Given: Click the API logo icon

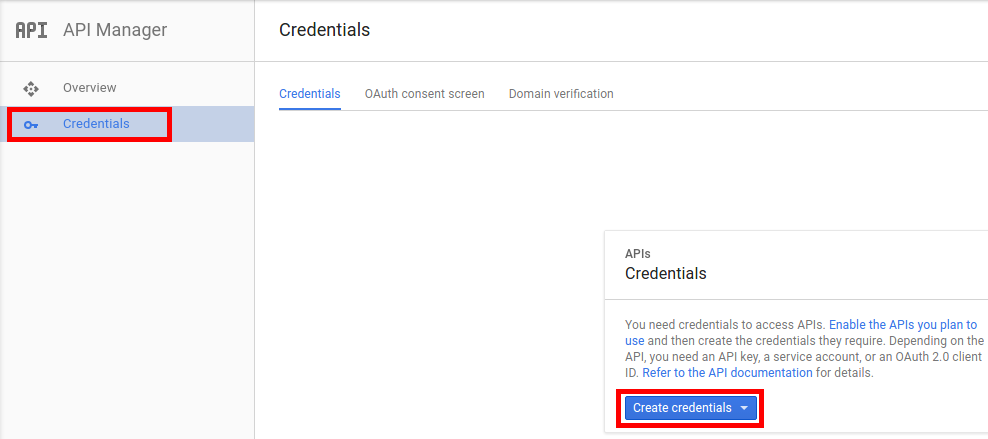Looking at the screenshot, I should (31, 30).
